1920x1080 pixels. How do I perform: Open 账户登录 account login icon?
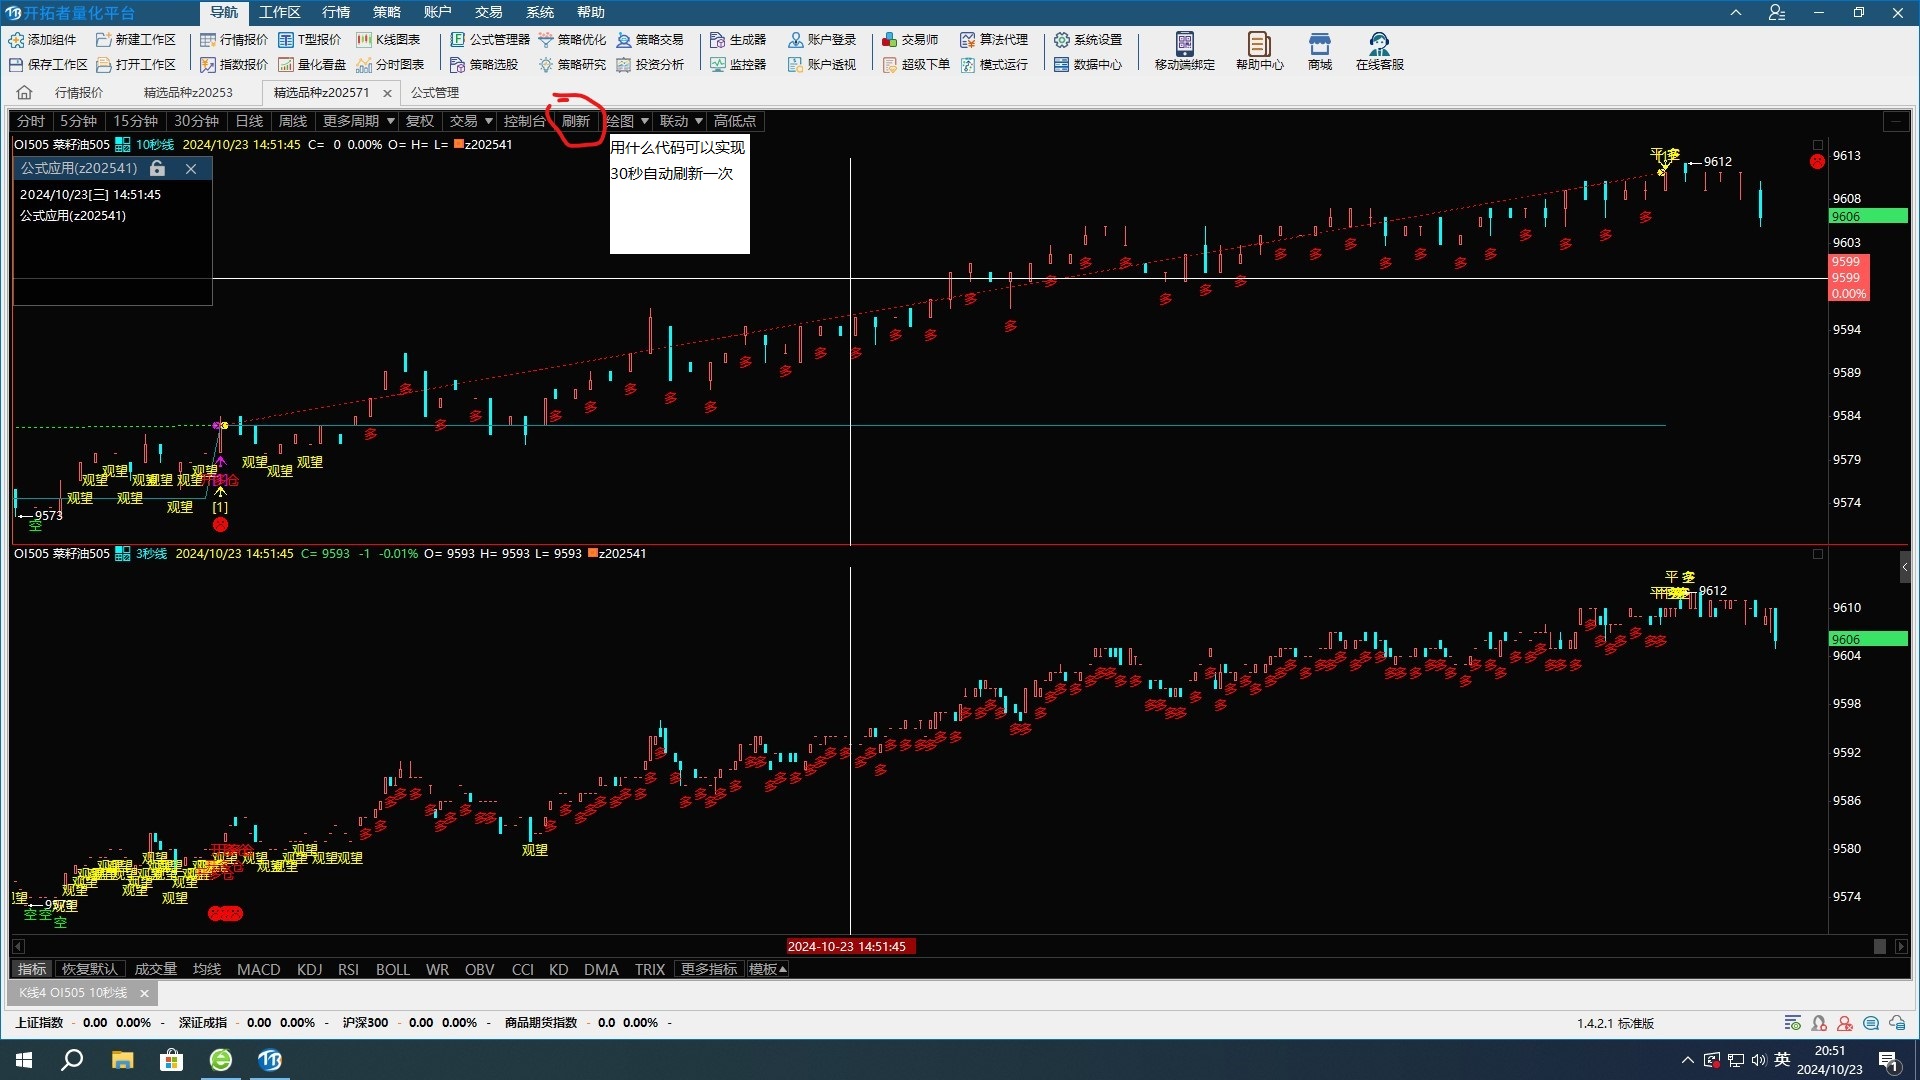(x=796, y=40)
